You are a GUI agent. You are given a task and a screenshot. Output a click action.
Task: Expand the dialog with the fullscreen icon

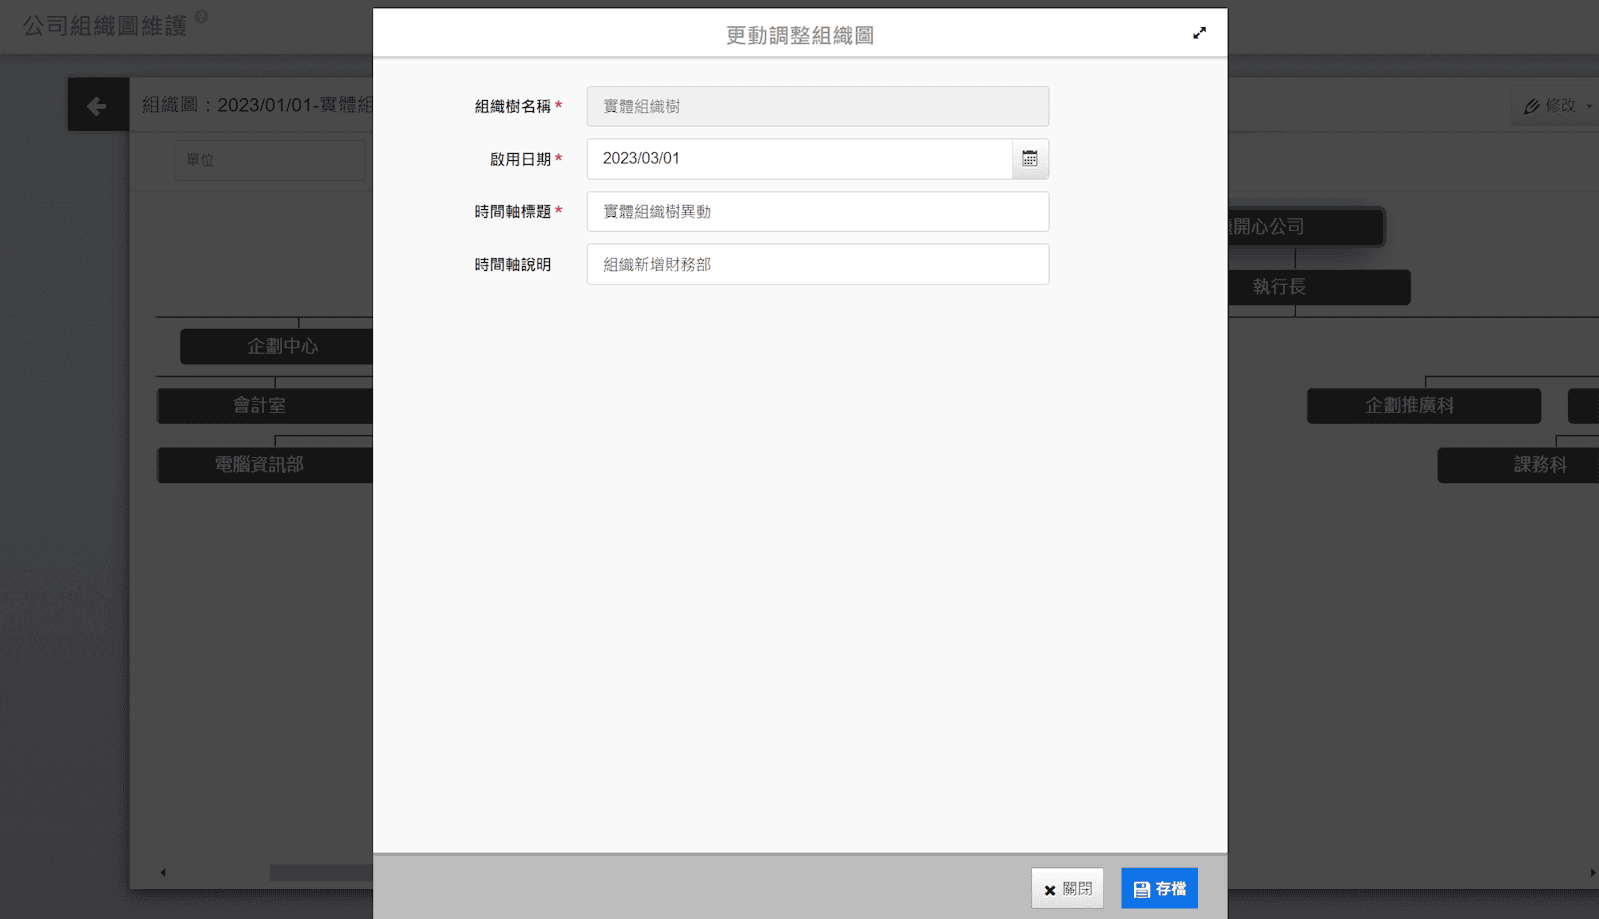(1199, 33)
